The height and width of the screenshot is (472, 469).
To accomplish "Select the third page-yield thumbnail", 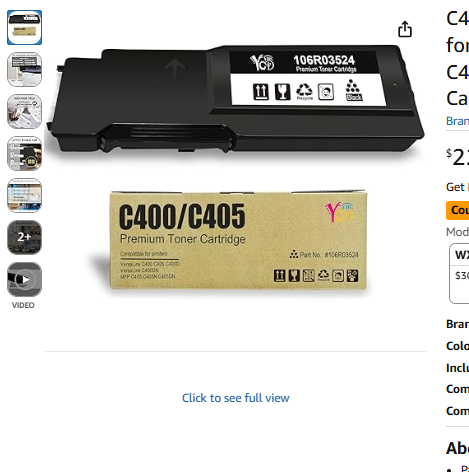I will tap(24, 111).
